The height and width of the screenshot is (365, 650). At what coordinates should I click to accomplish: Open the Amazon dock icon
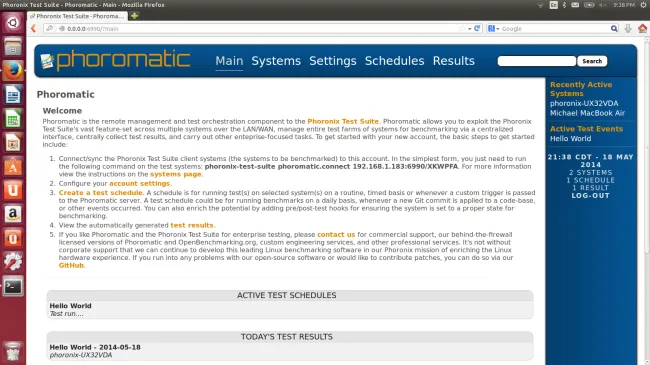[13, 214]
